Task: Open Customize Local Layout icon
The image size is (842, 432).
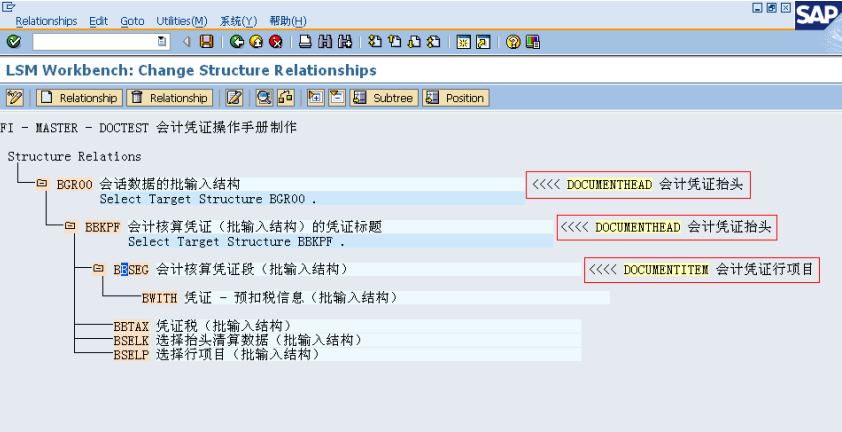Action: pyautogui.click(x=533, y=42)
